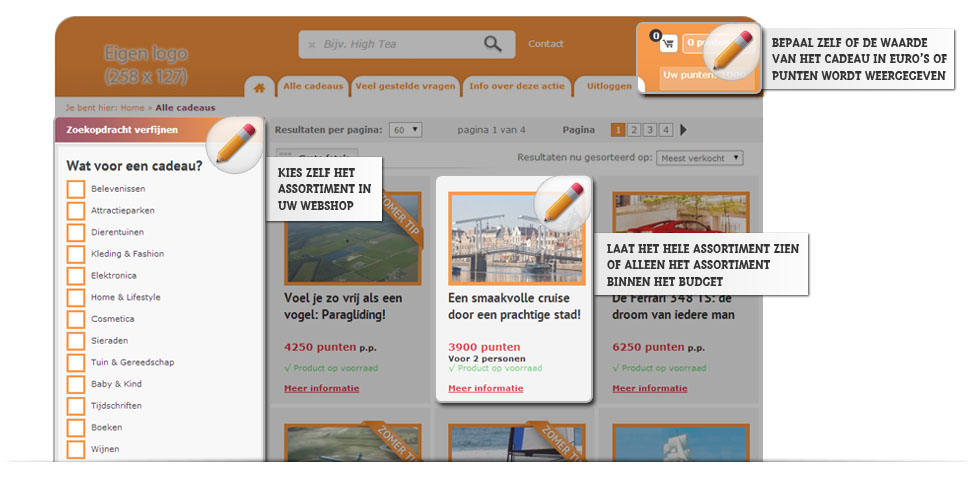
Task: Open Veel gestelde vragen tab
Action: pyautogui.click(x=405, y=86)
